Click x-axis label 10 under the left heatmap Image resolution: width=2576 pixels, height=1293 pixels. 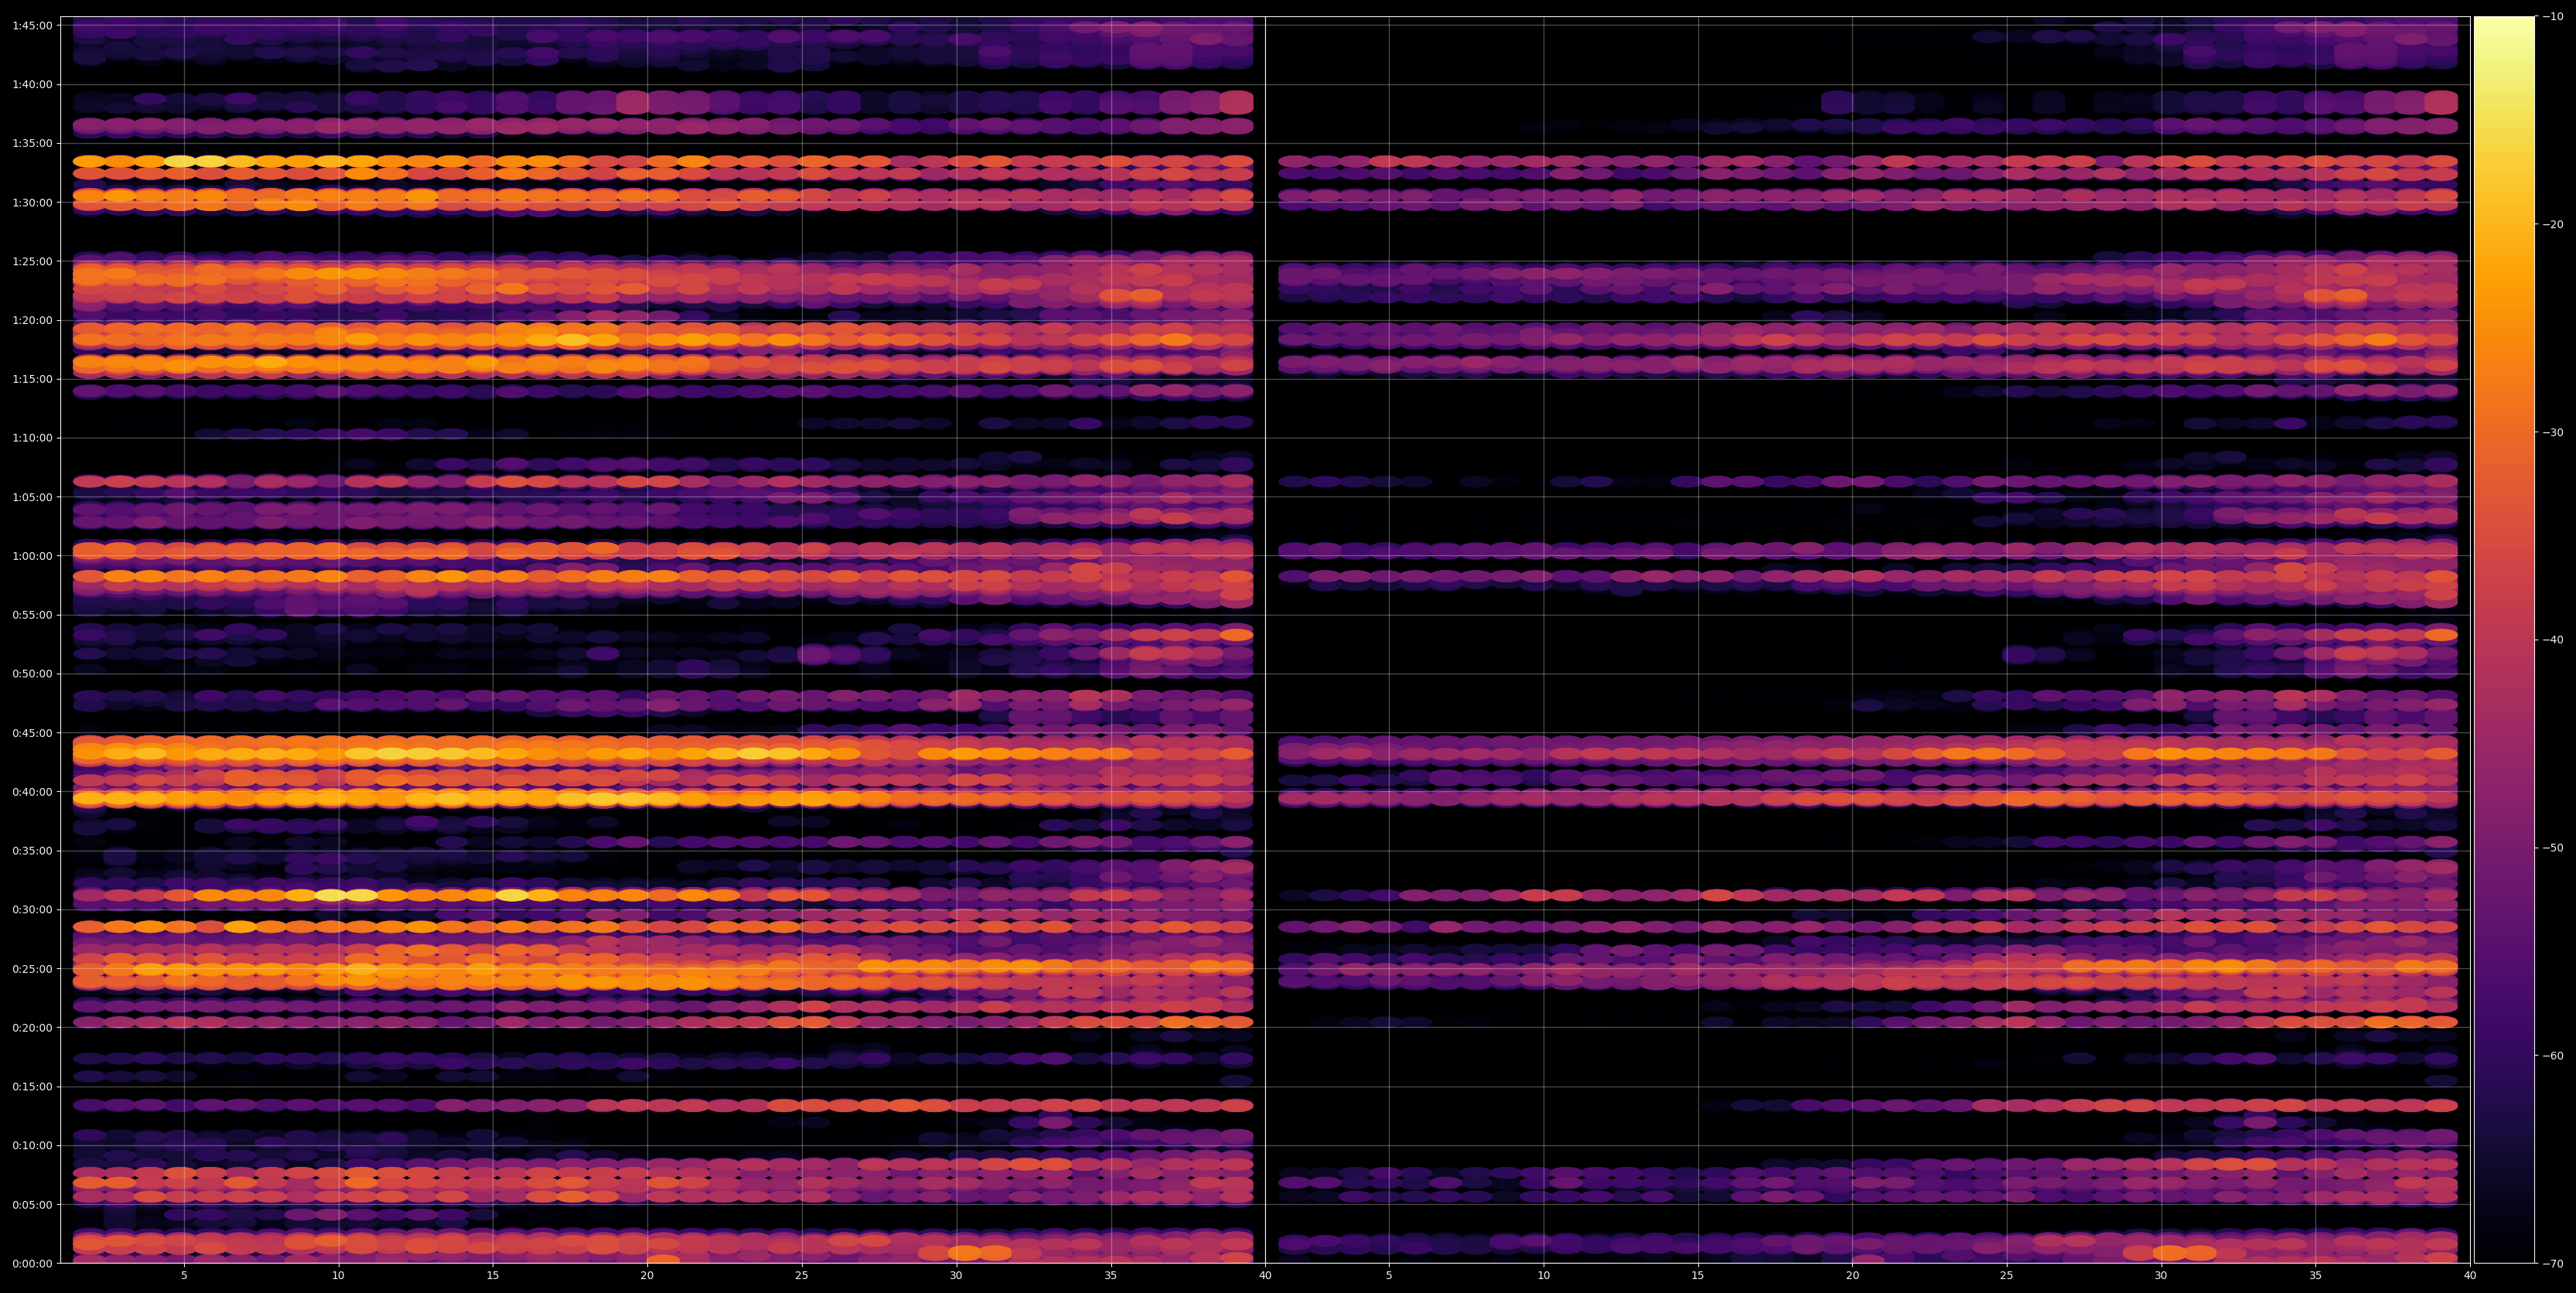[338, 1275]
